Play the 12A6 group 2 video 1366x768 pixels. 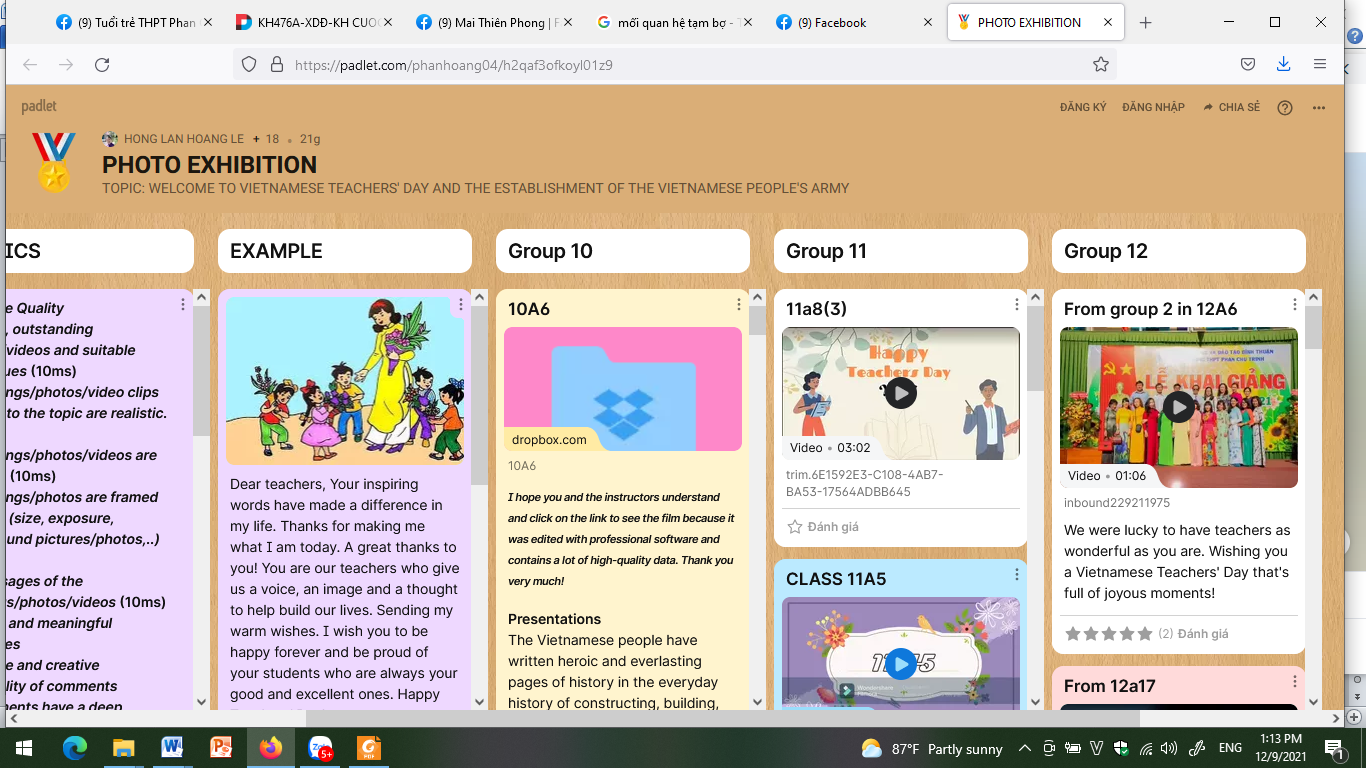point(1178,406)
